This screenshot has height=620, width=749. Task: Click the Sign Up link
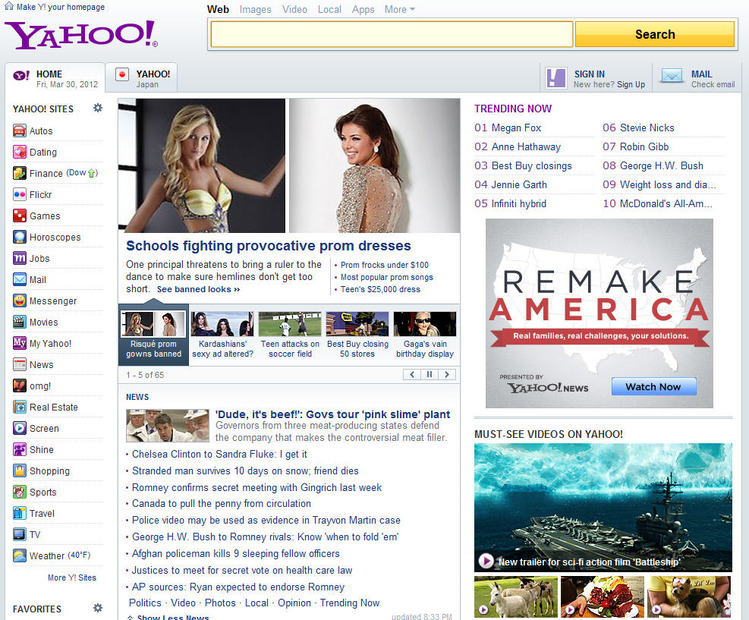(631, 85)
